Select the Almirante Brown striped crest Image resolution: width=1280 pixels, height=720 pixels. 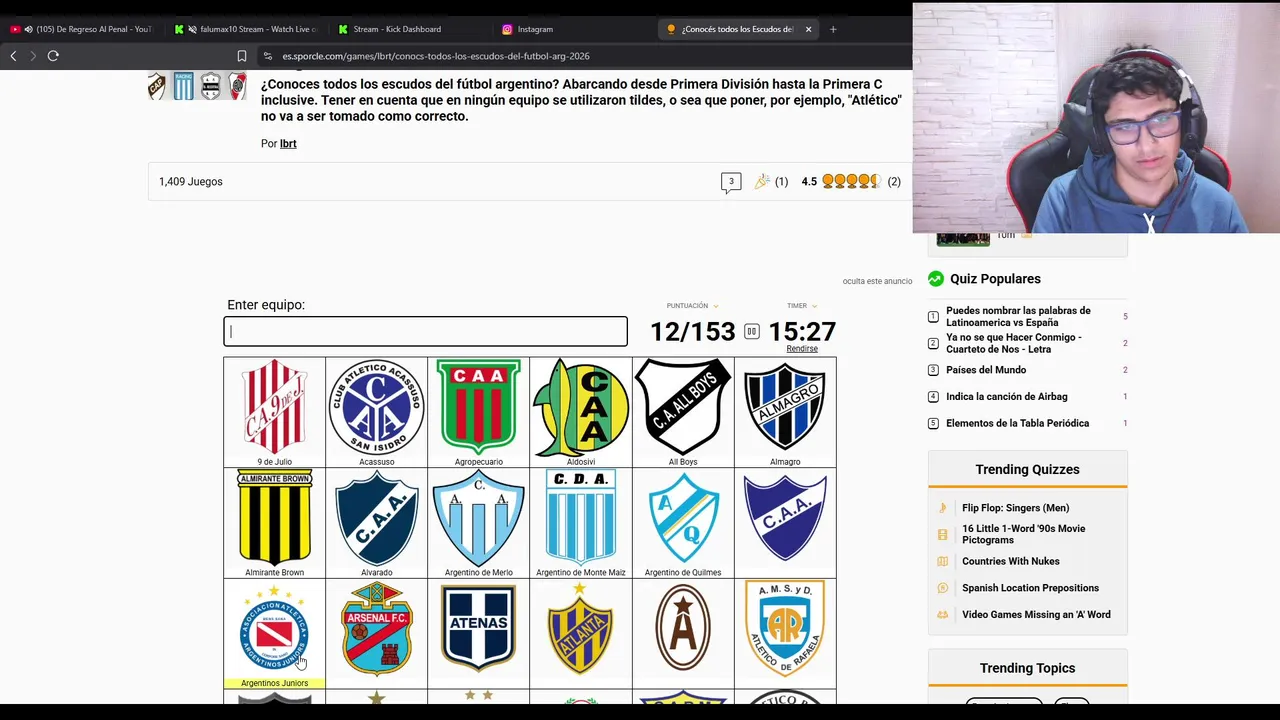pyautogui.click(x=274, y=519)
